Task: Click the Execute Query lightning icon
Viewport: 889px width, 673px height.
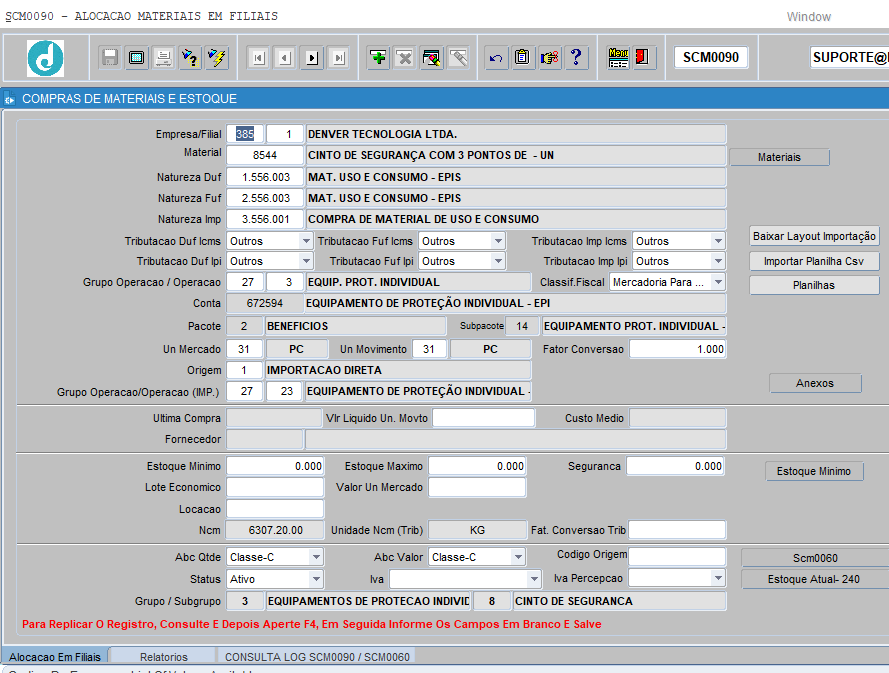Action: 217,58
